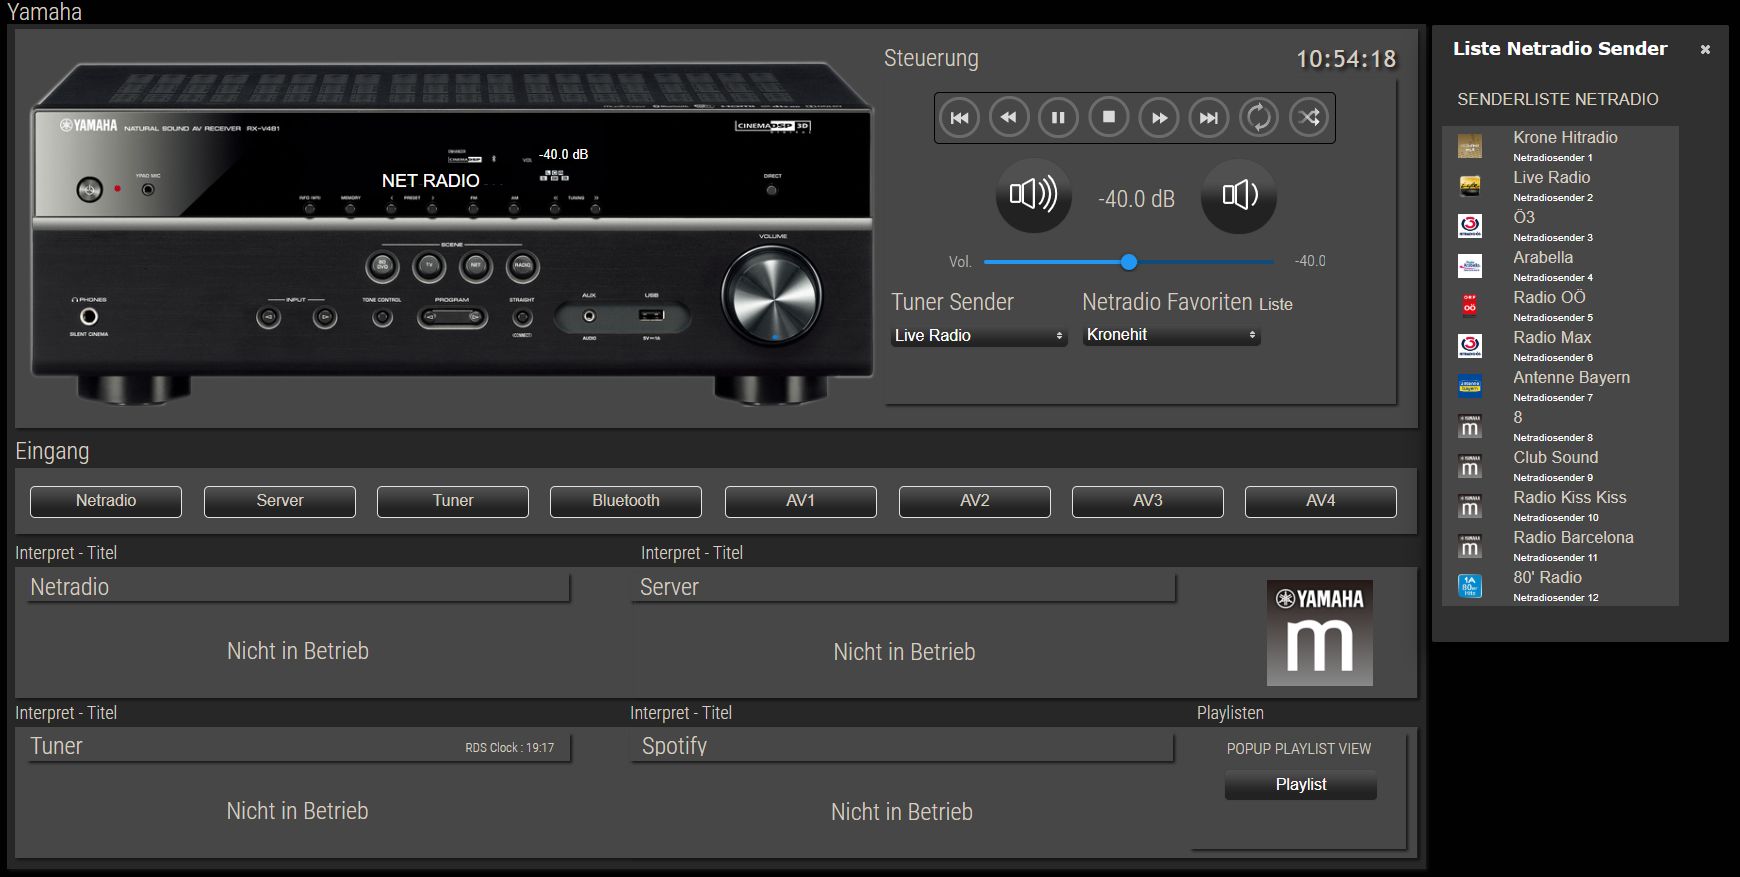Click the -40.0 dB volume readout
The height and width of the screenshot is (877, 1740).
(1136, 199)
